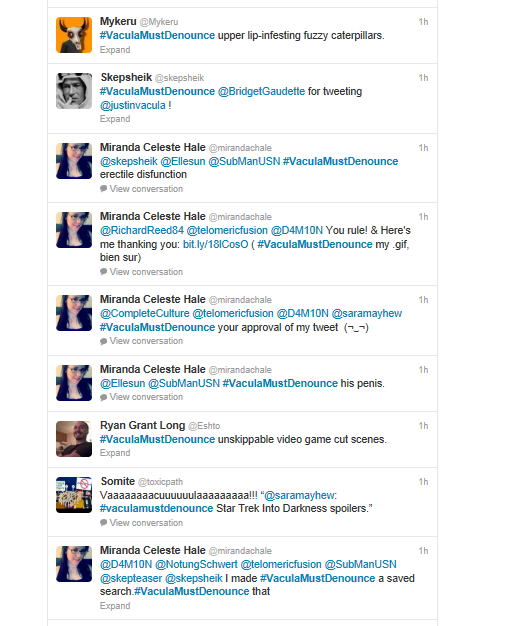Image resolution: width=512 pixels, height=626 pixels.
Task: Open @BridgetGaudette profile link
Action: (x=261, y=91)
